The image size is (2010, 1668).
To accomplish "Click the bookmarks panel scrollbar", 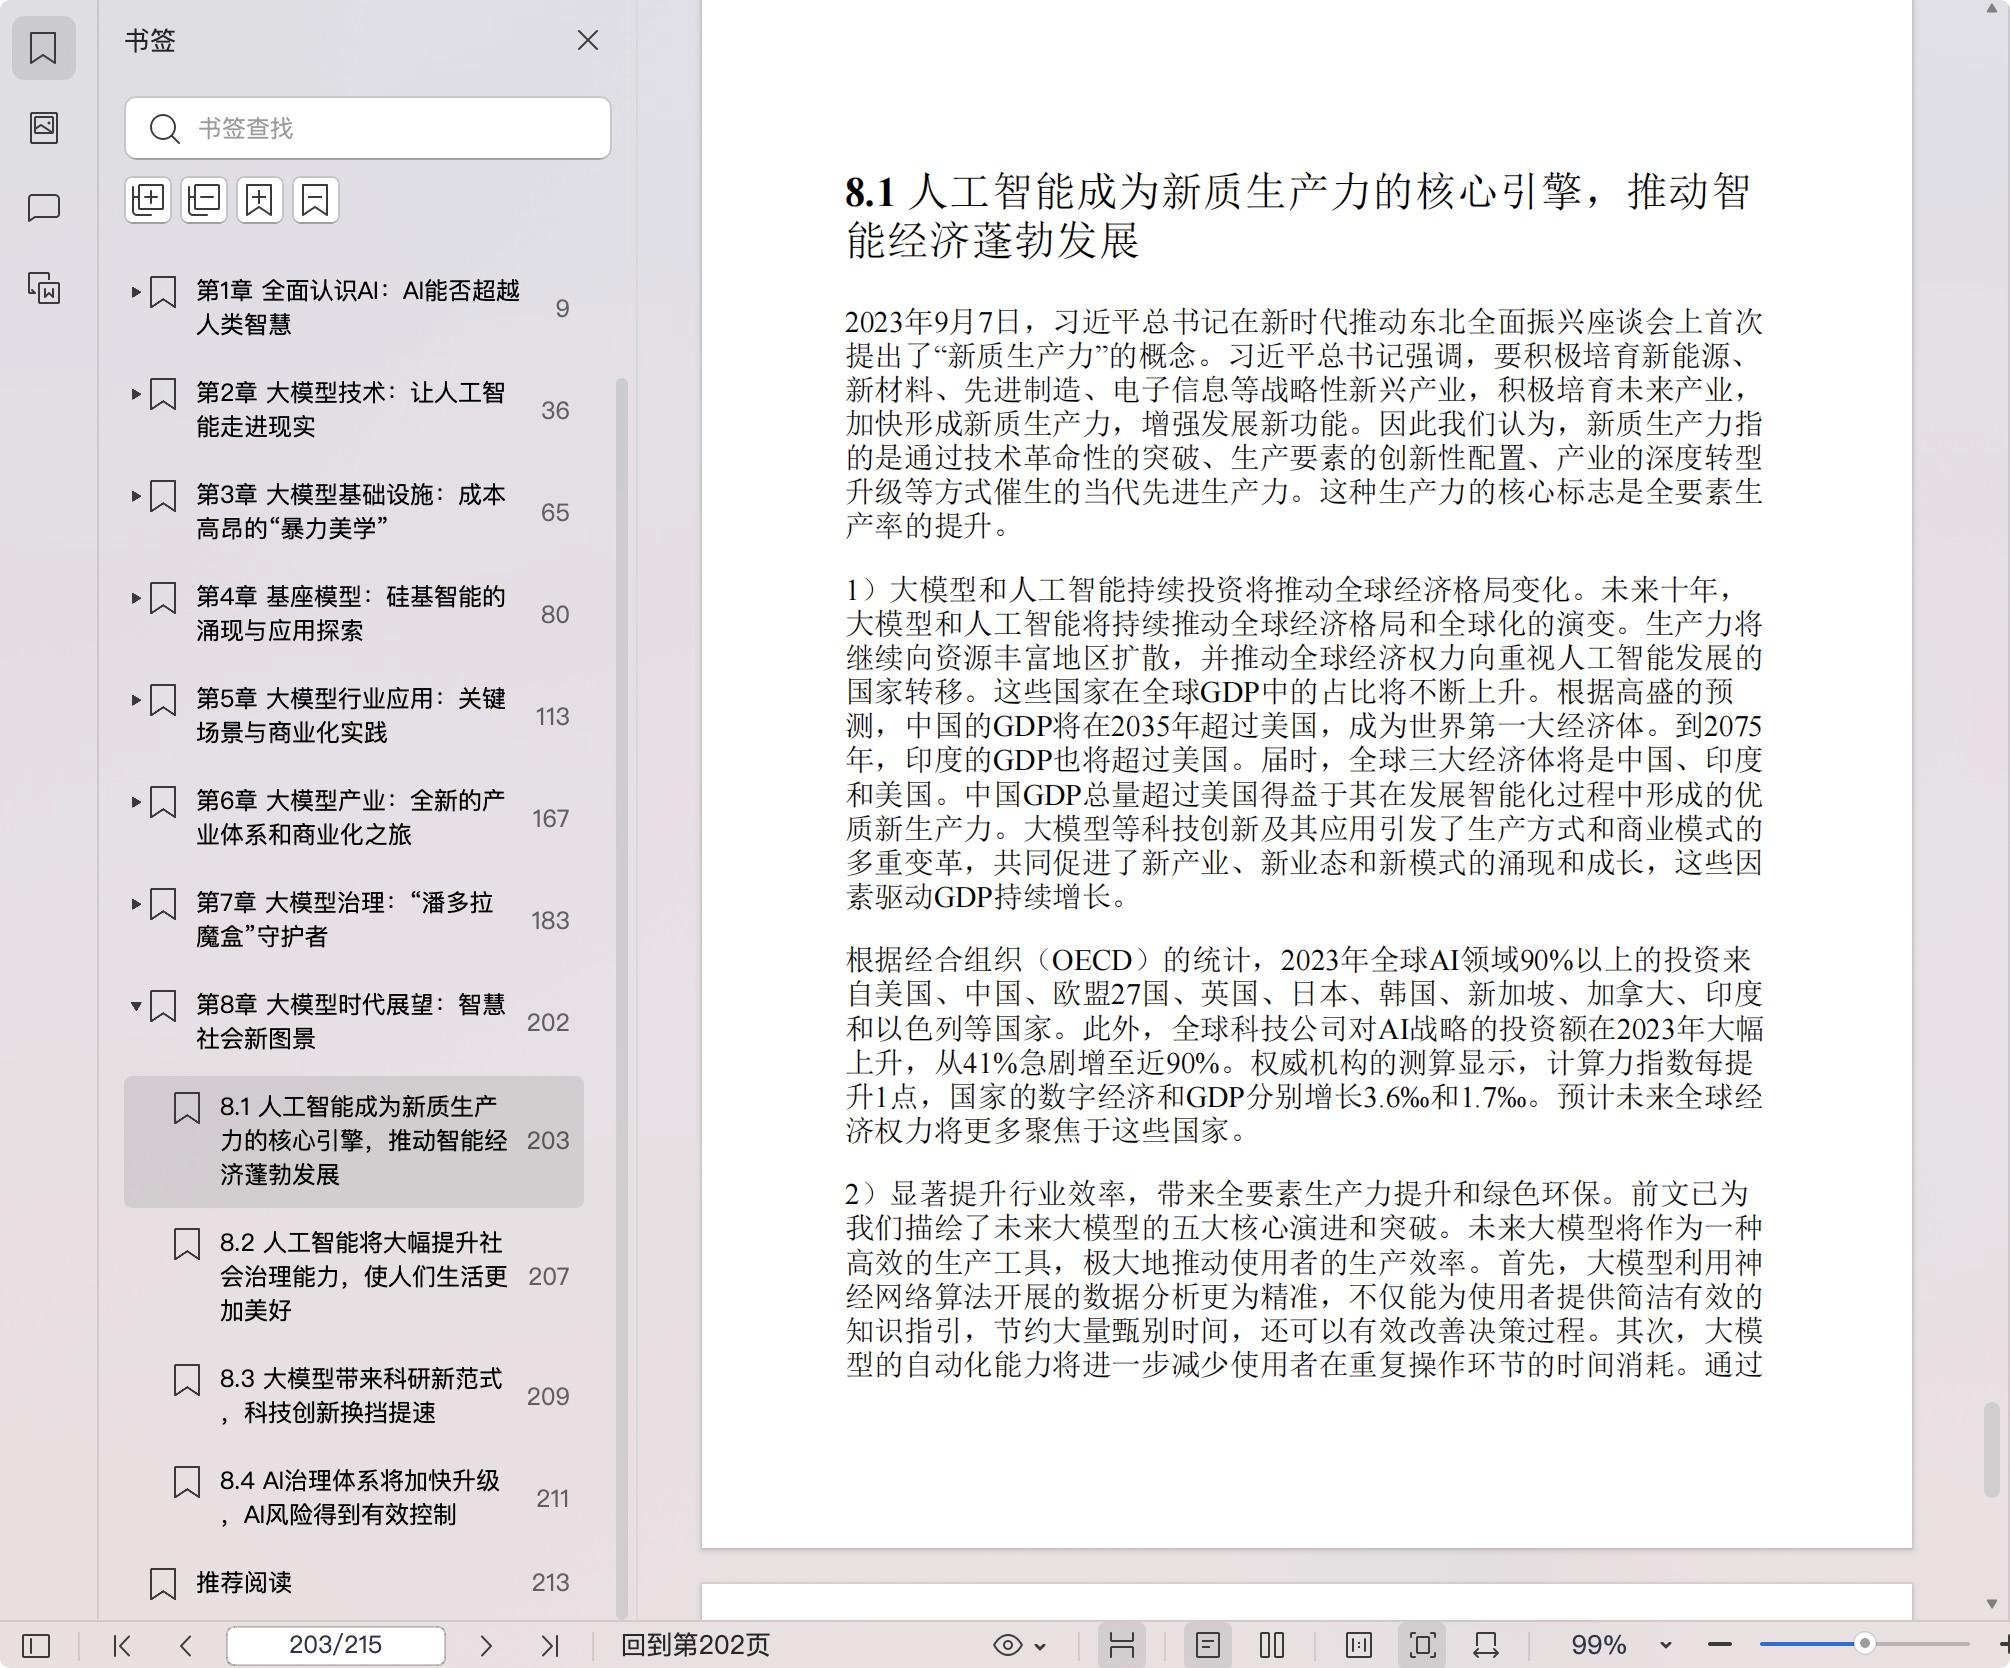I will (621, 997).
